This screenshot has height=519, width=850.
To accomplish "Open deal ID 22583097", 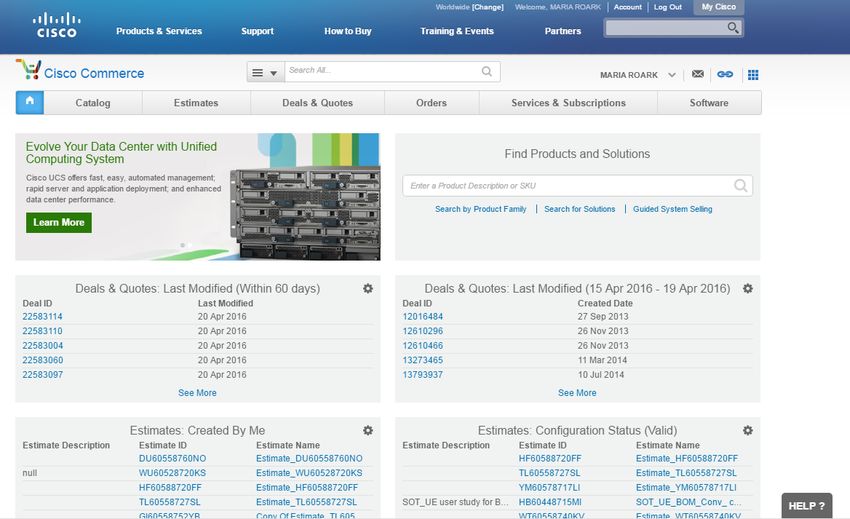I will coord(43,375).
